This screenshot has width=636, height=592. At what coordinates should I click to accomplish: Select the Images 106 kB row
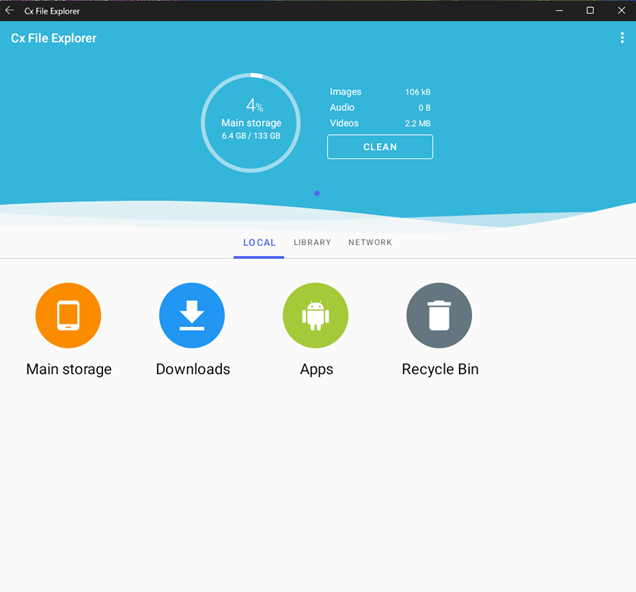pos(380,92)
